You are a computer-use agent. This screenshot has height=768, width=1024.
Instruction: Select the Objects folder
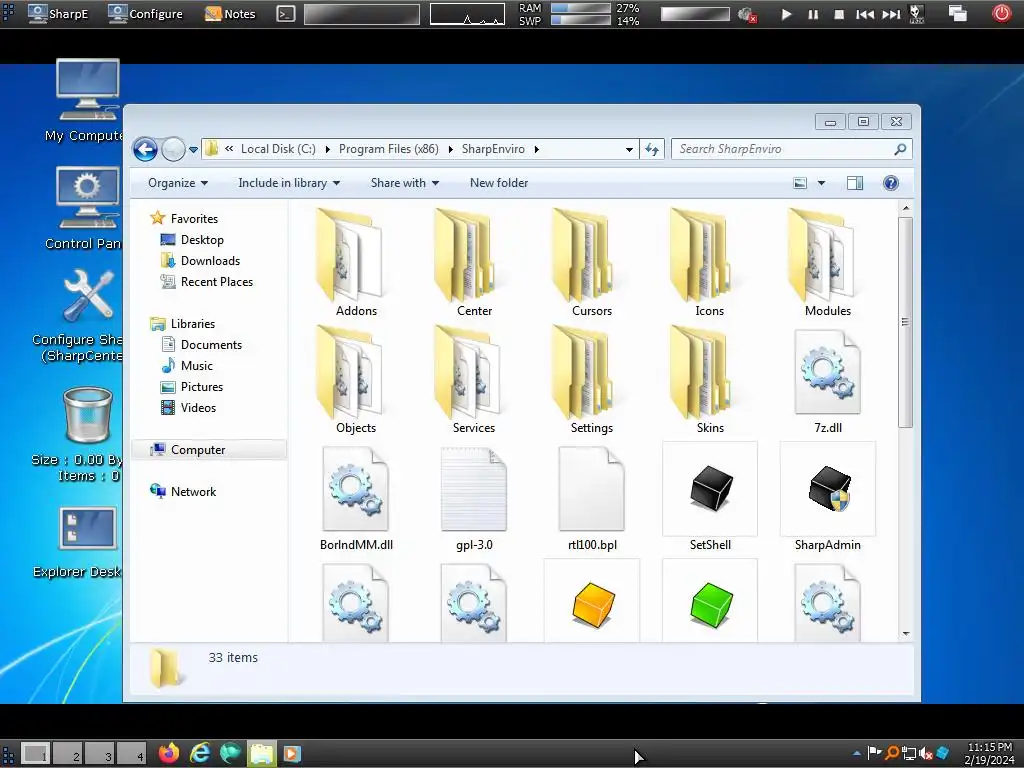click(x=356, y=380)
